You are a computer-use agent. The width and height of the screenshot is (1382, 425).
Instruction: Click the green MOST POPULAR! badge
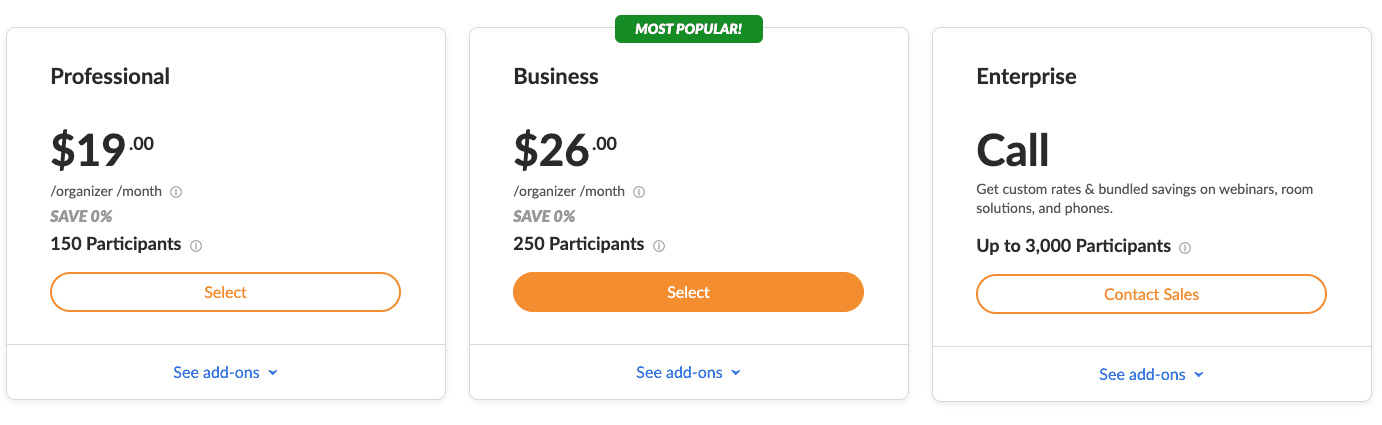coord(688,29)
